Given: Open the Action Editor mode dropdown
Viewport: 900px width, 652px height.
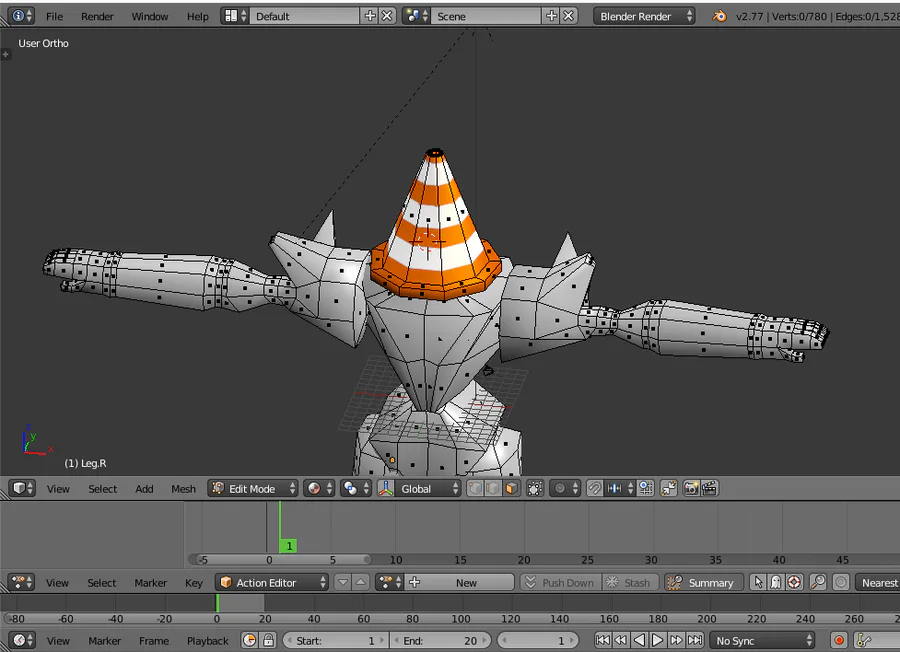Looking at the screenshot, I should tap(271, 583).
